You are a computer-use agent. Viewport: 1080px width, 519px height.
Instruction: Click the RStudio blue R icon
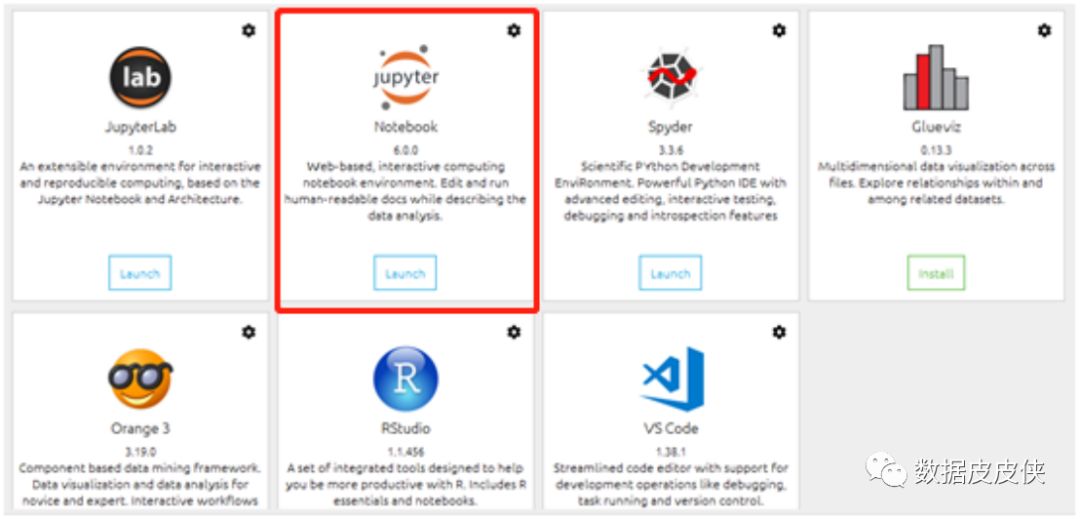click(x=406, y=379)
